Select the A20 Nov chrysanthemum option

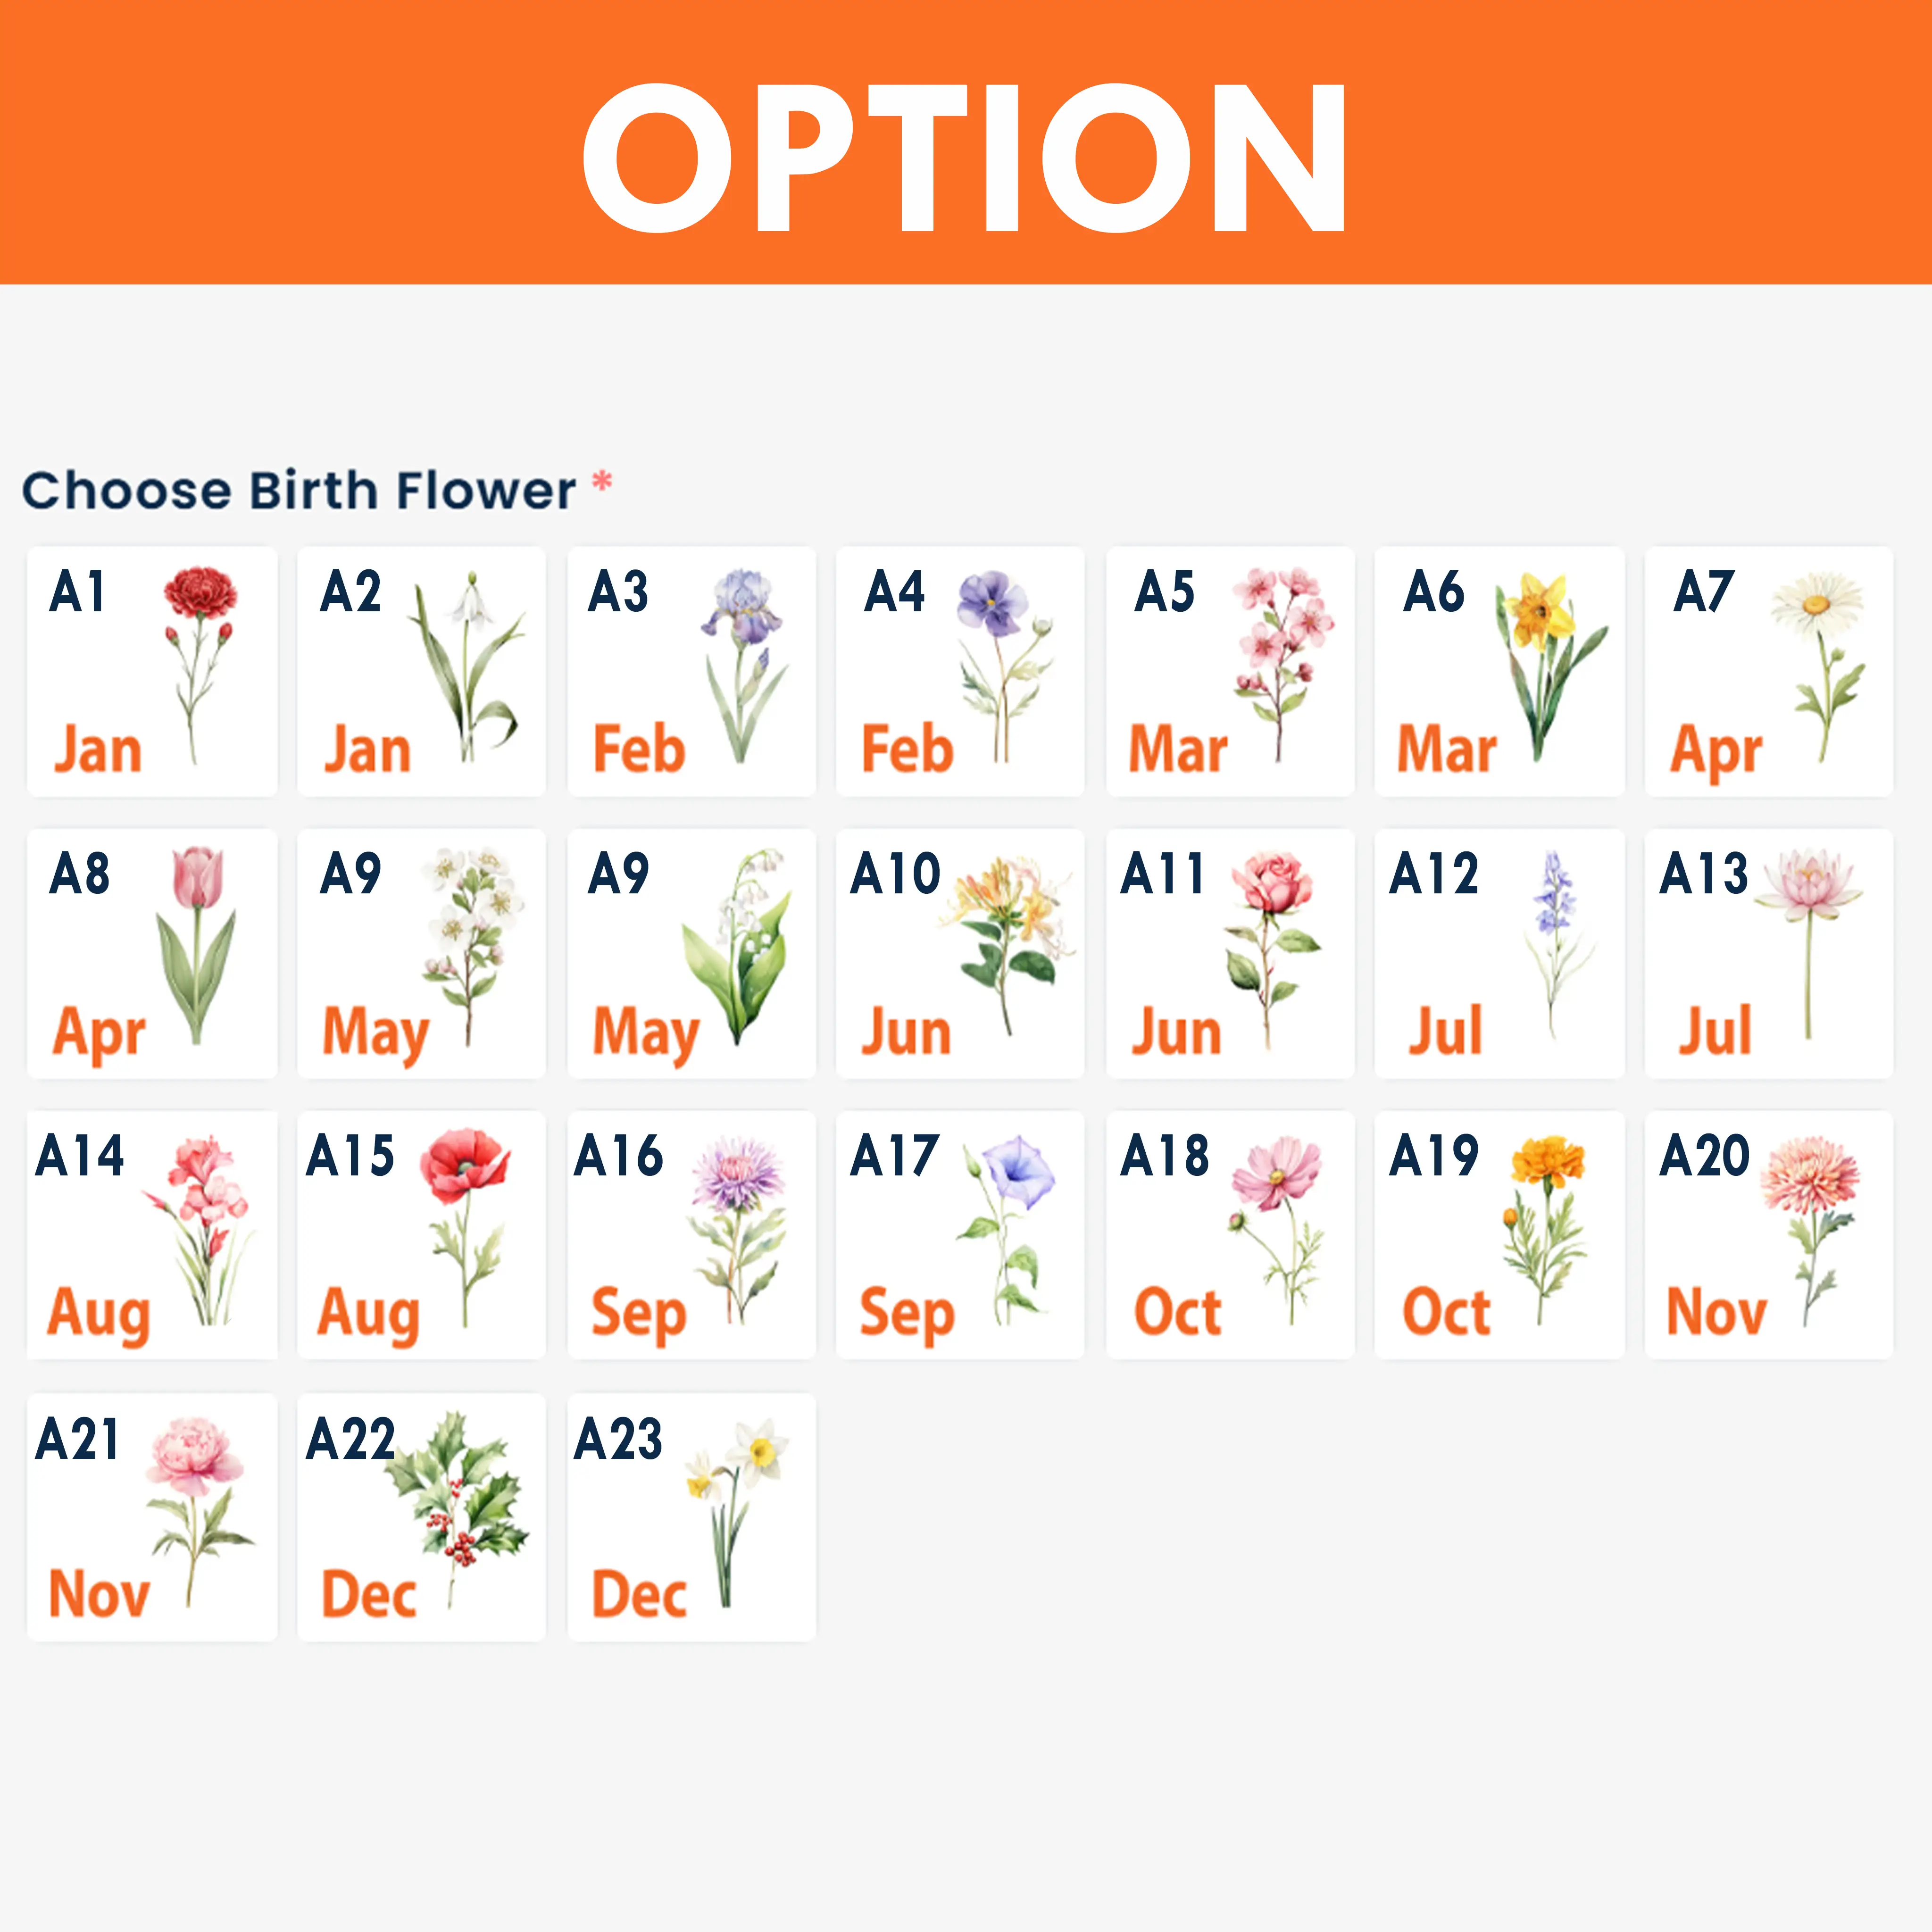pyautogui.click(x=1768, y=1235)
